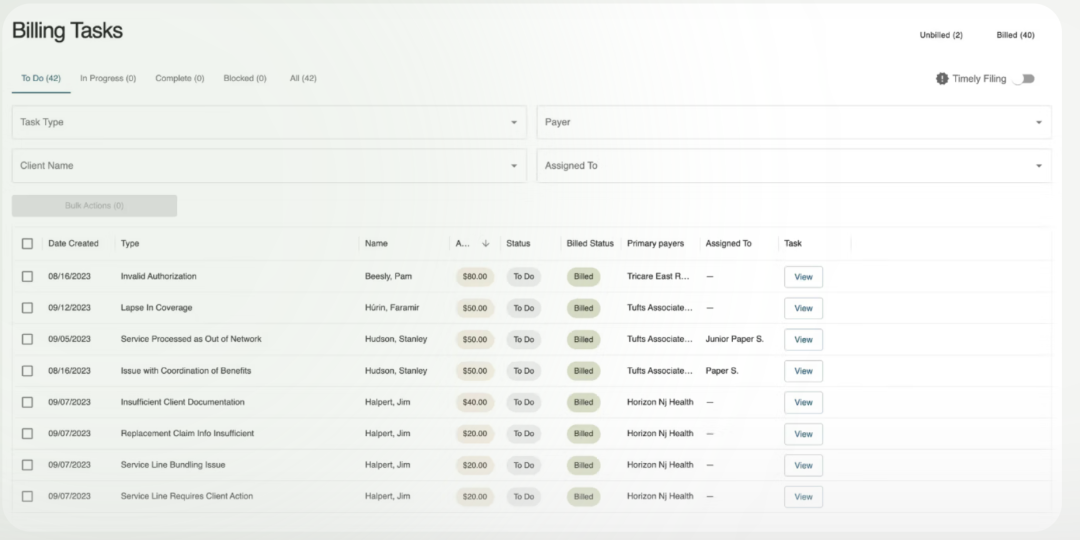View the Insufficient Client Documentation task
1080x540 pixels.
803,402
